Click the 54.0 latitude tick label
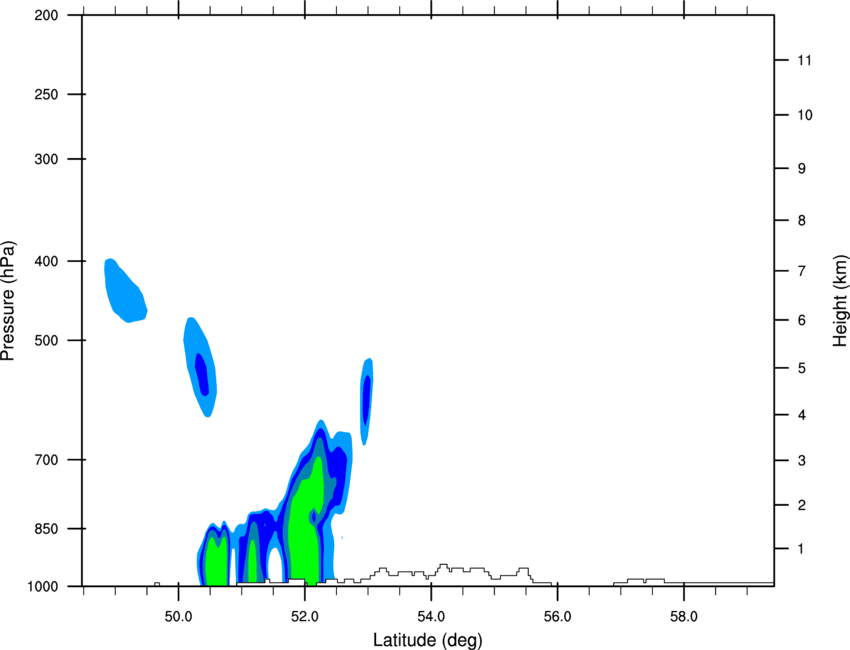The width and height of the screenshot is (850, 650). [431, 617]
